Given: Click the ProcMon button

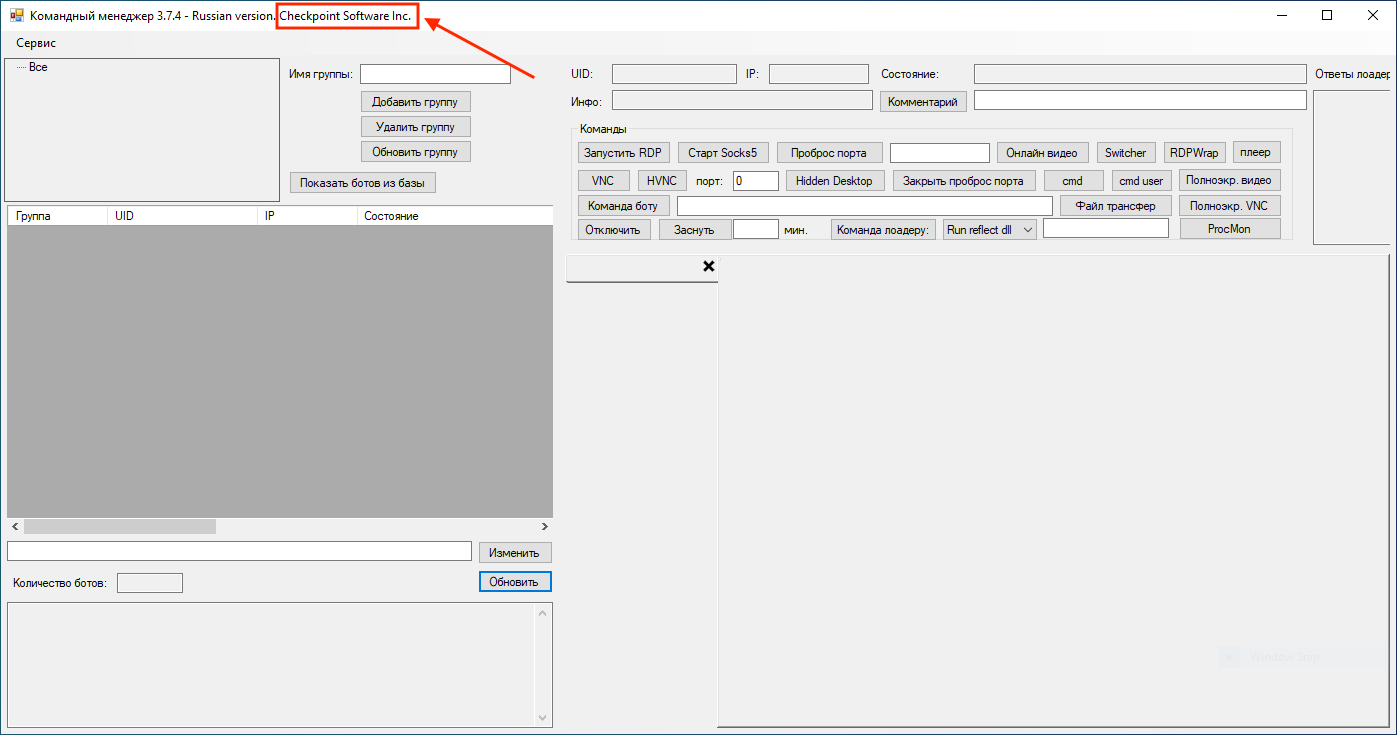Looking at the screenshot, I should coord(1230,228).
